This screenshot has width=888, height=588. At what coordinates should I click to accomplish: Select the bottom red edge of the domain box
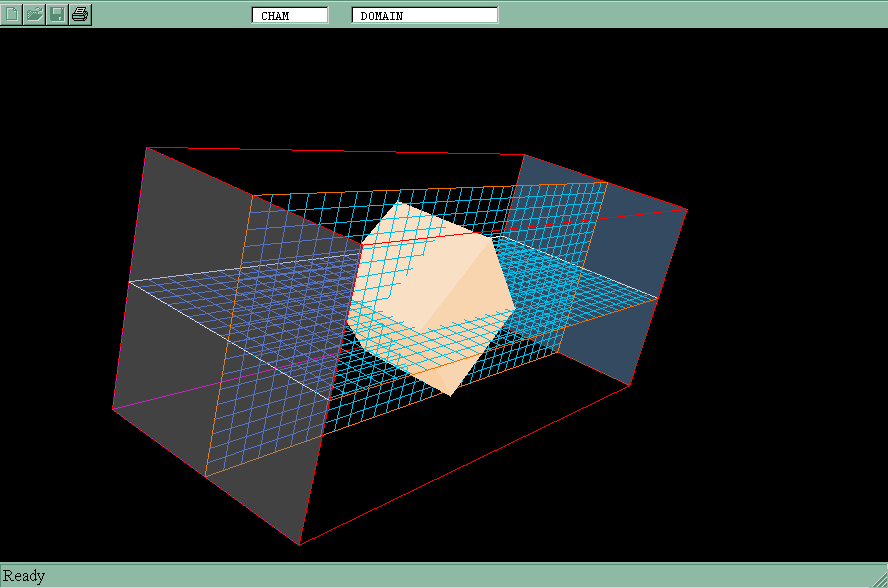tap(465, 465)
